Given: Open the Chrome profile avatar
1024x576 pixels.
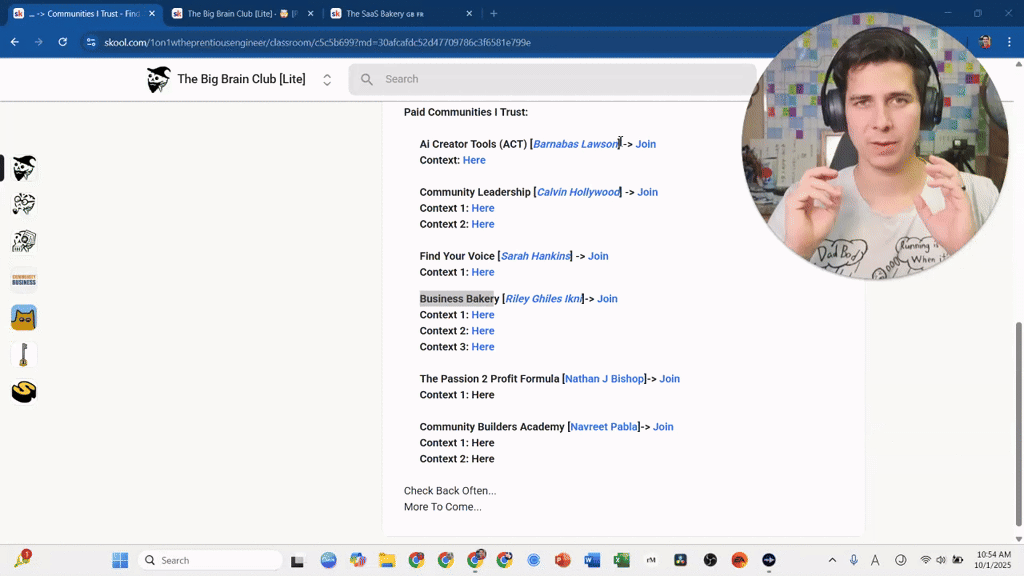Looking at the screenshot, I should (985, 42).
